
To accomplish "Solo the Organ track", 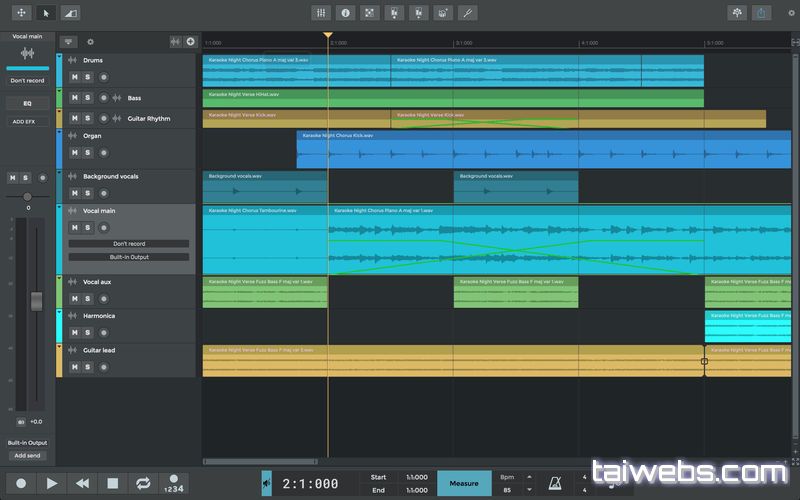I will 88,154.
